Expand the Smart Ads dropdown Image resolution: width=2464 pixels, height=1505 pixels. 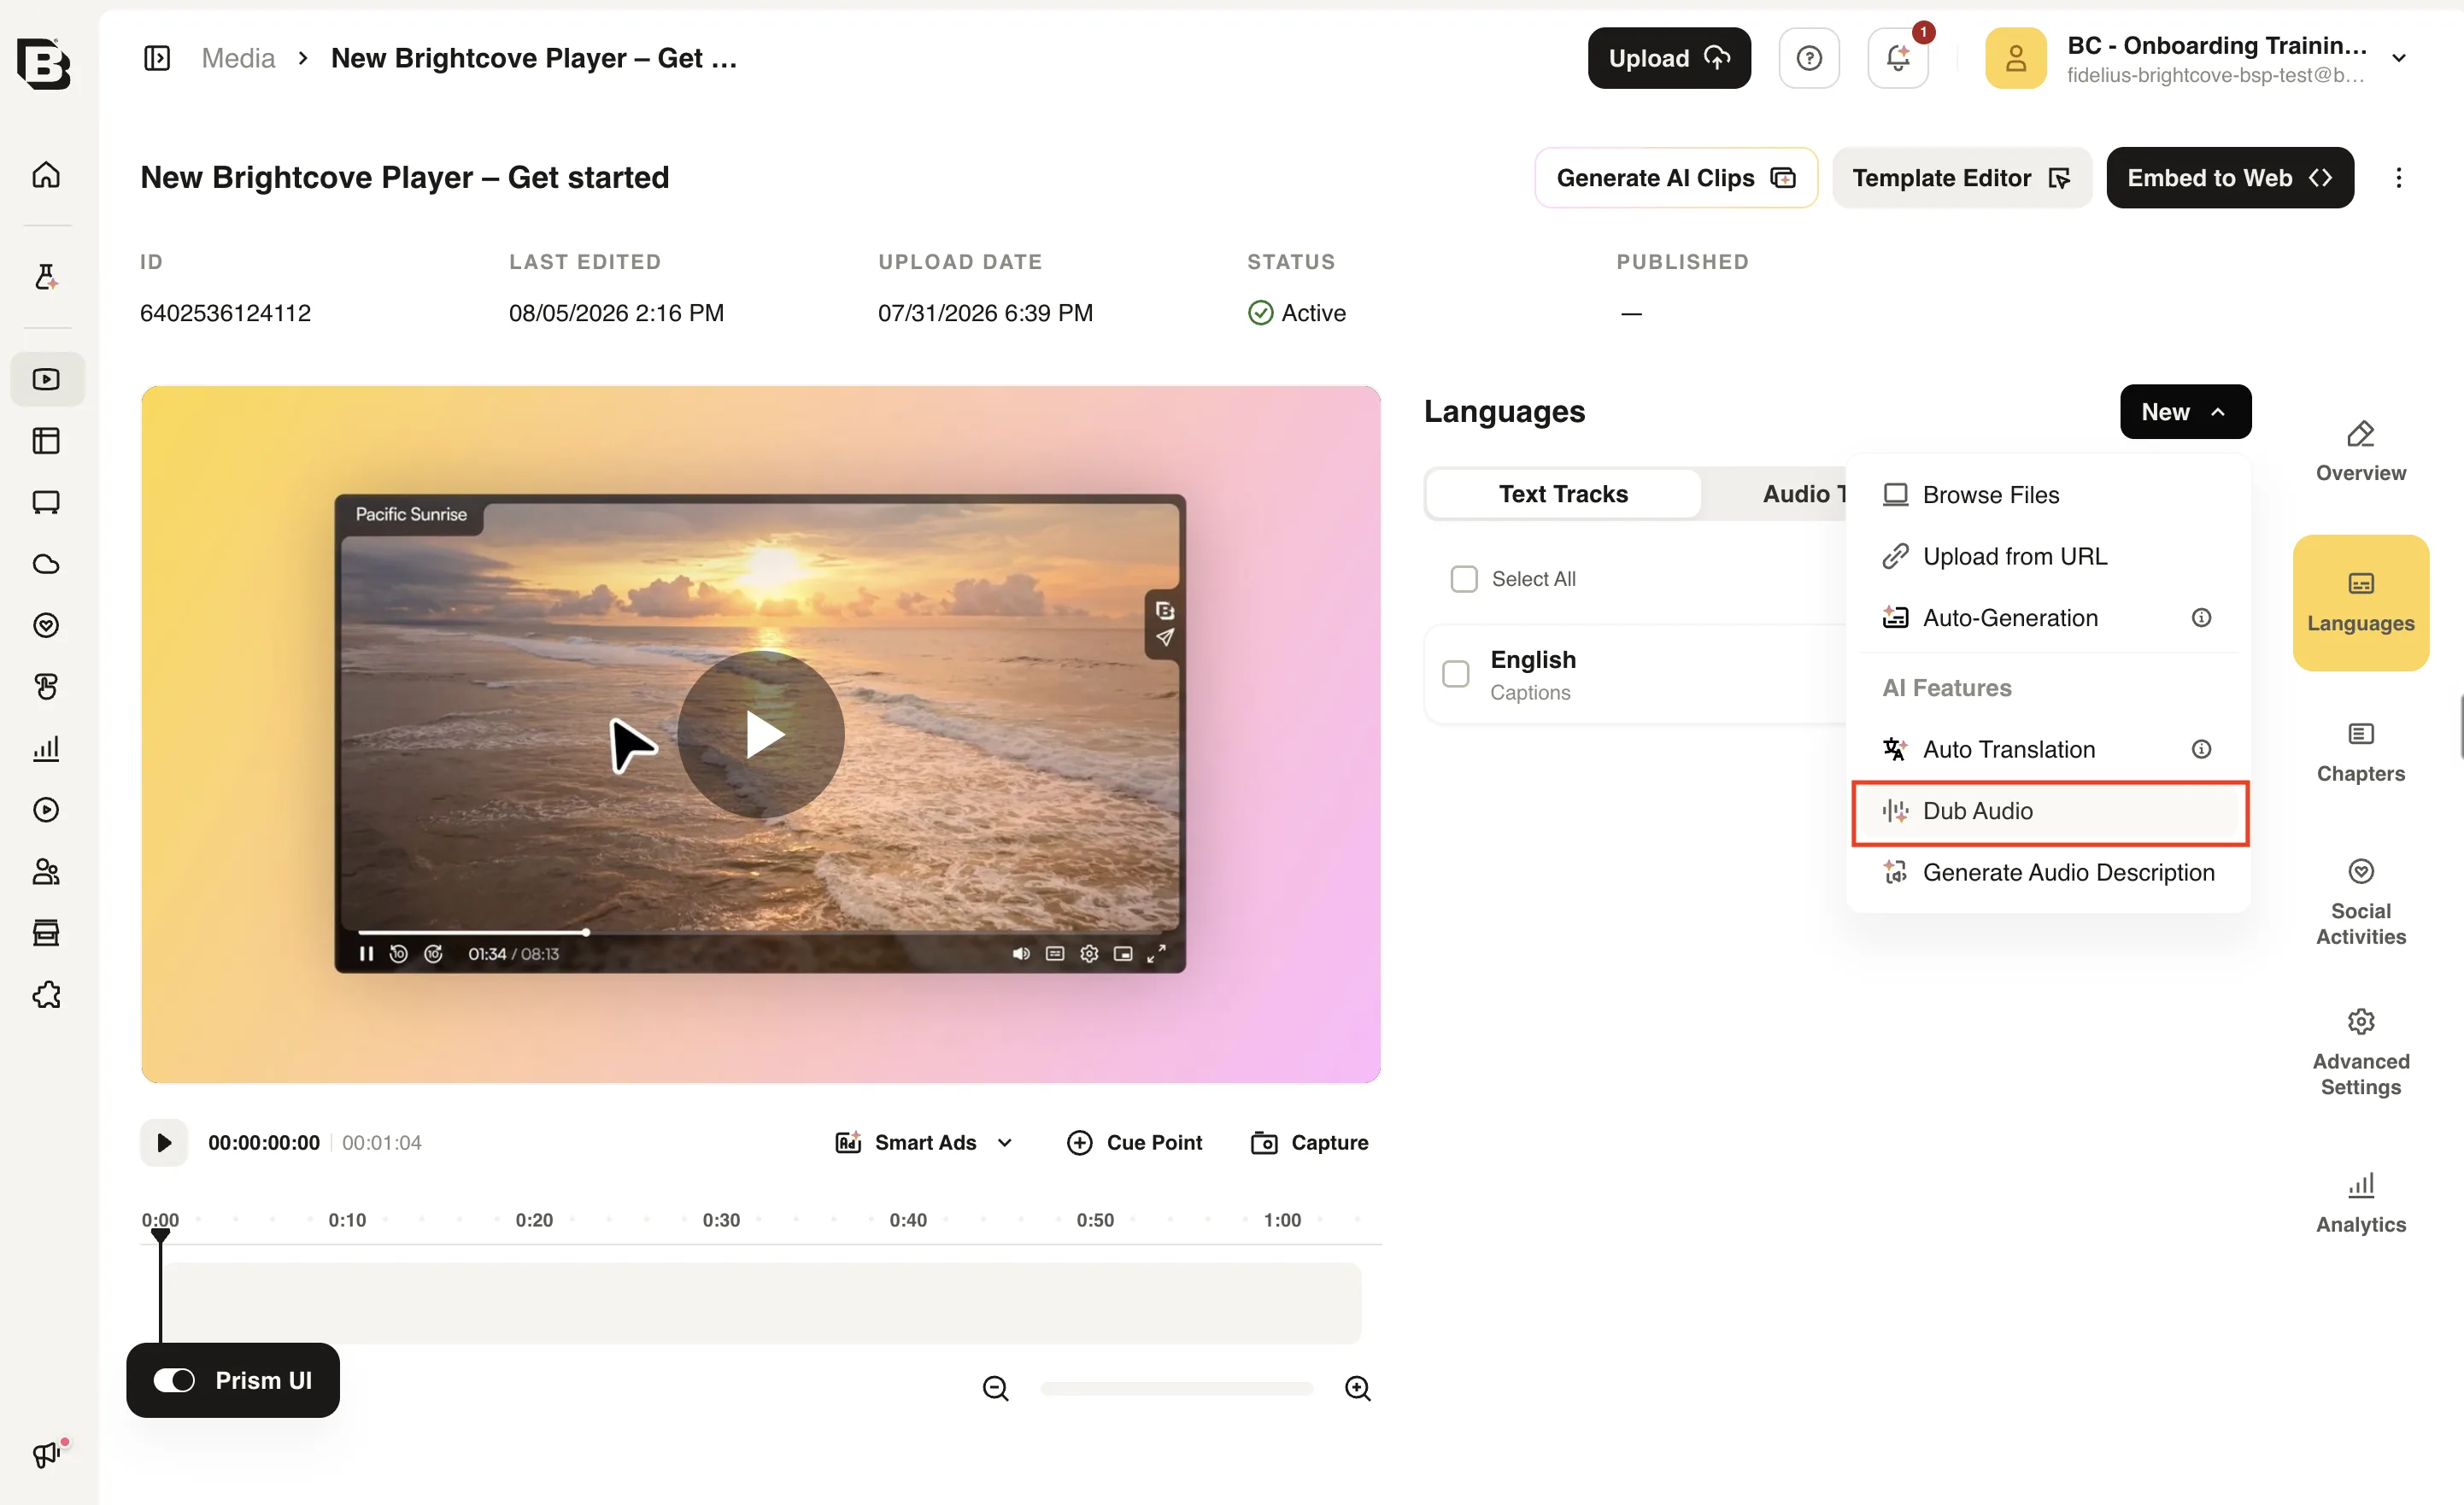(x=924, y=1143)
